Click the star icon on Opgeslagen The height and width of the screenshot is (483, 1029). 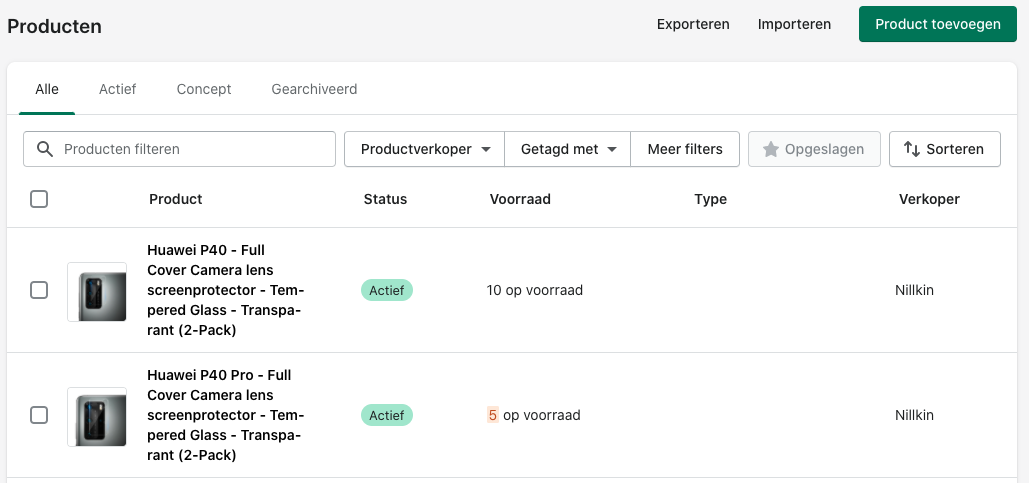pyautogui.click(x=770, y=149)
